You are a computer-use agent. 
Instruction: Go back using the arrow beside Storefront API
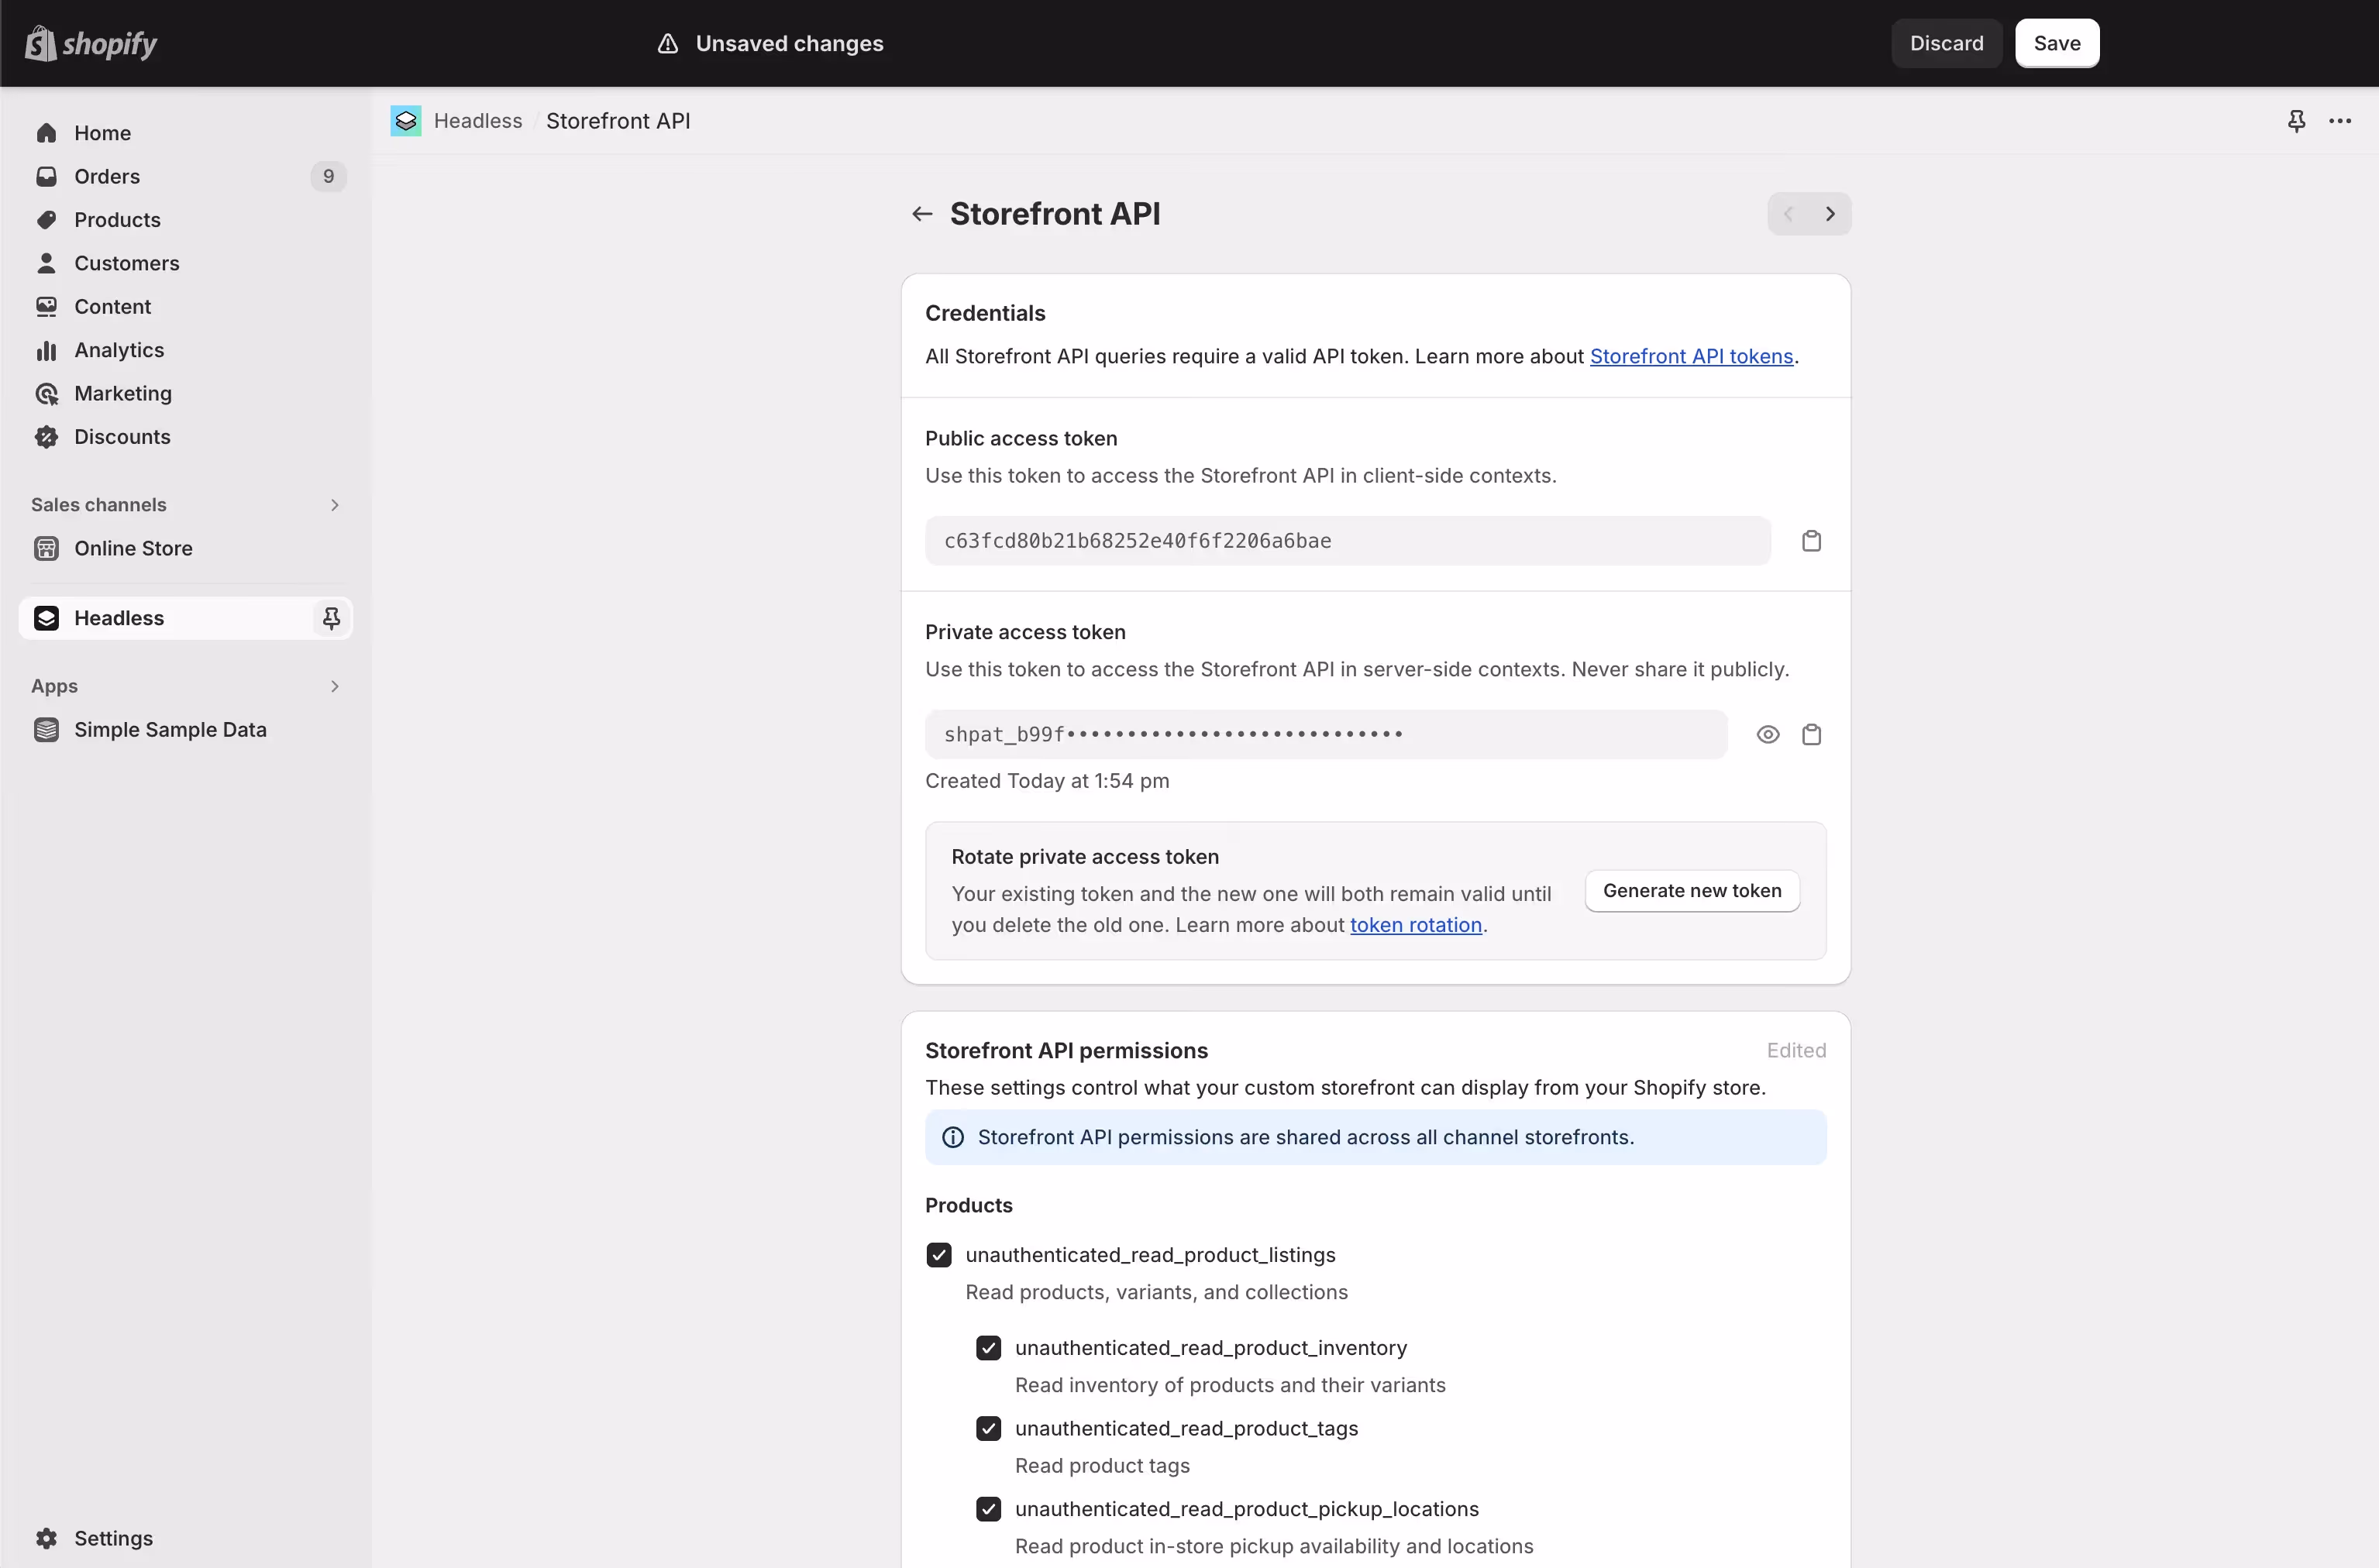click(922, 214)
